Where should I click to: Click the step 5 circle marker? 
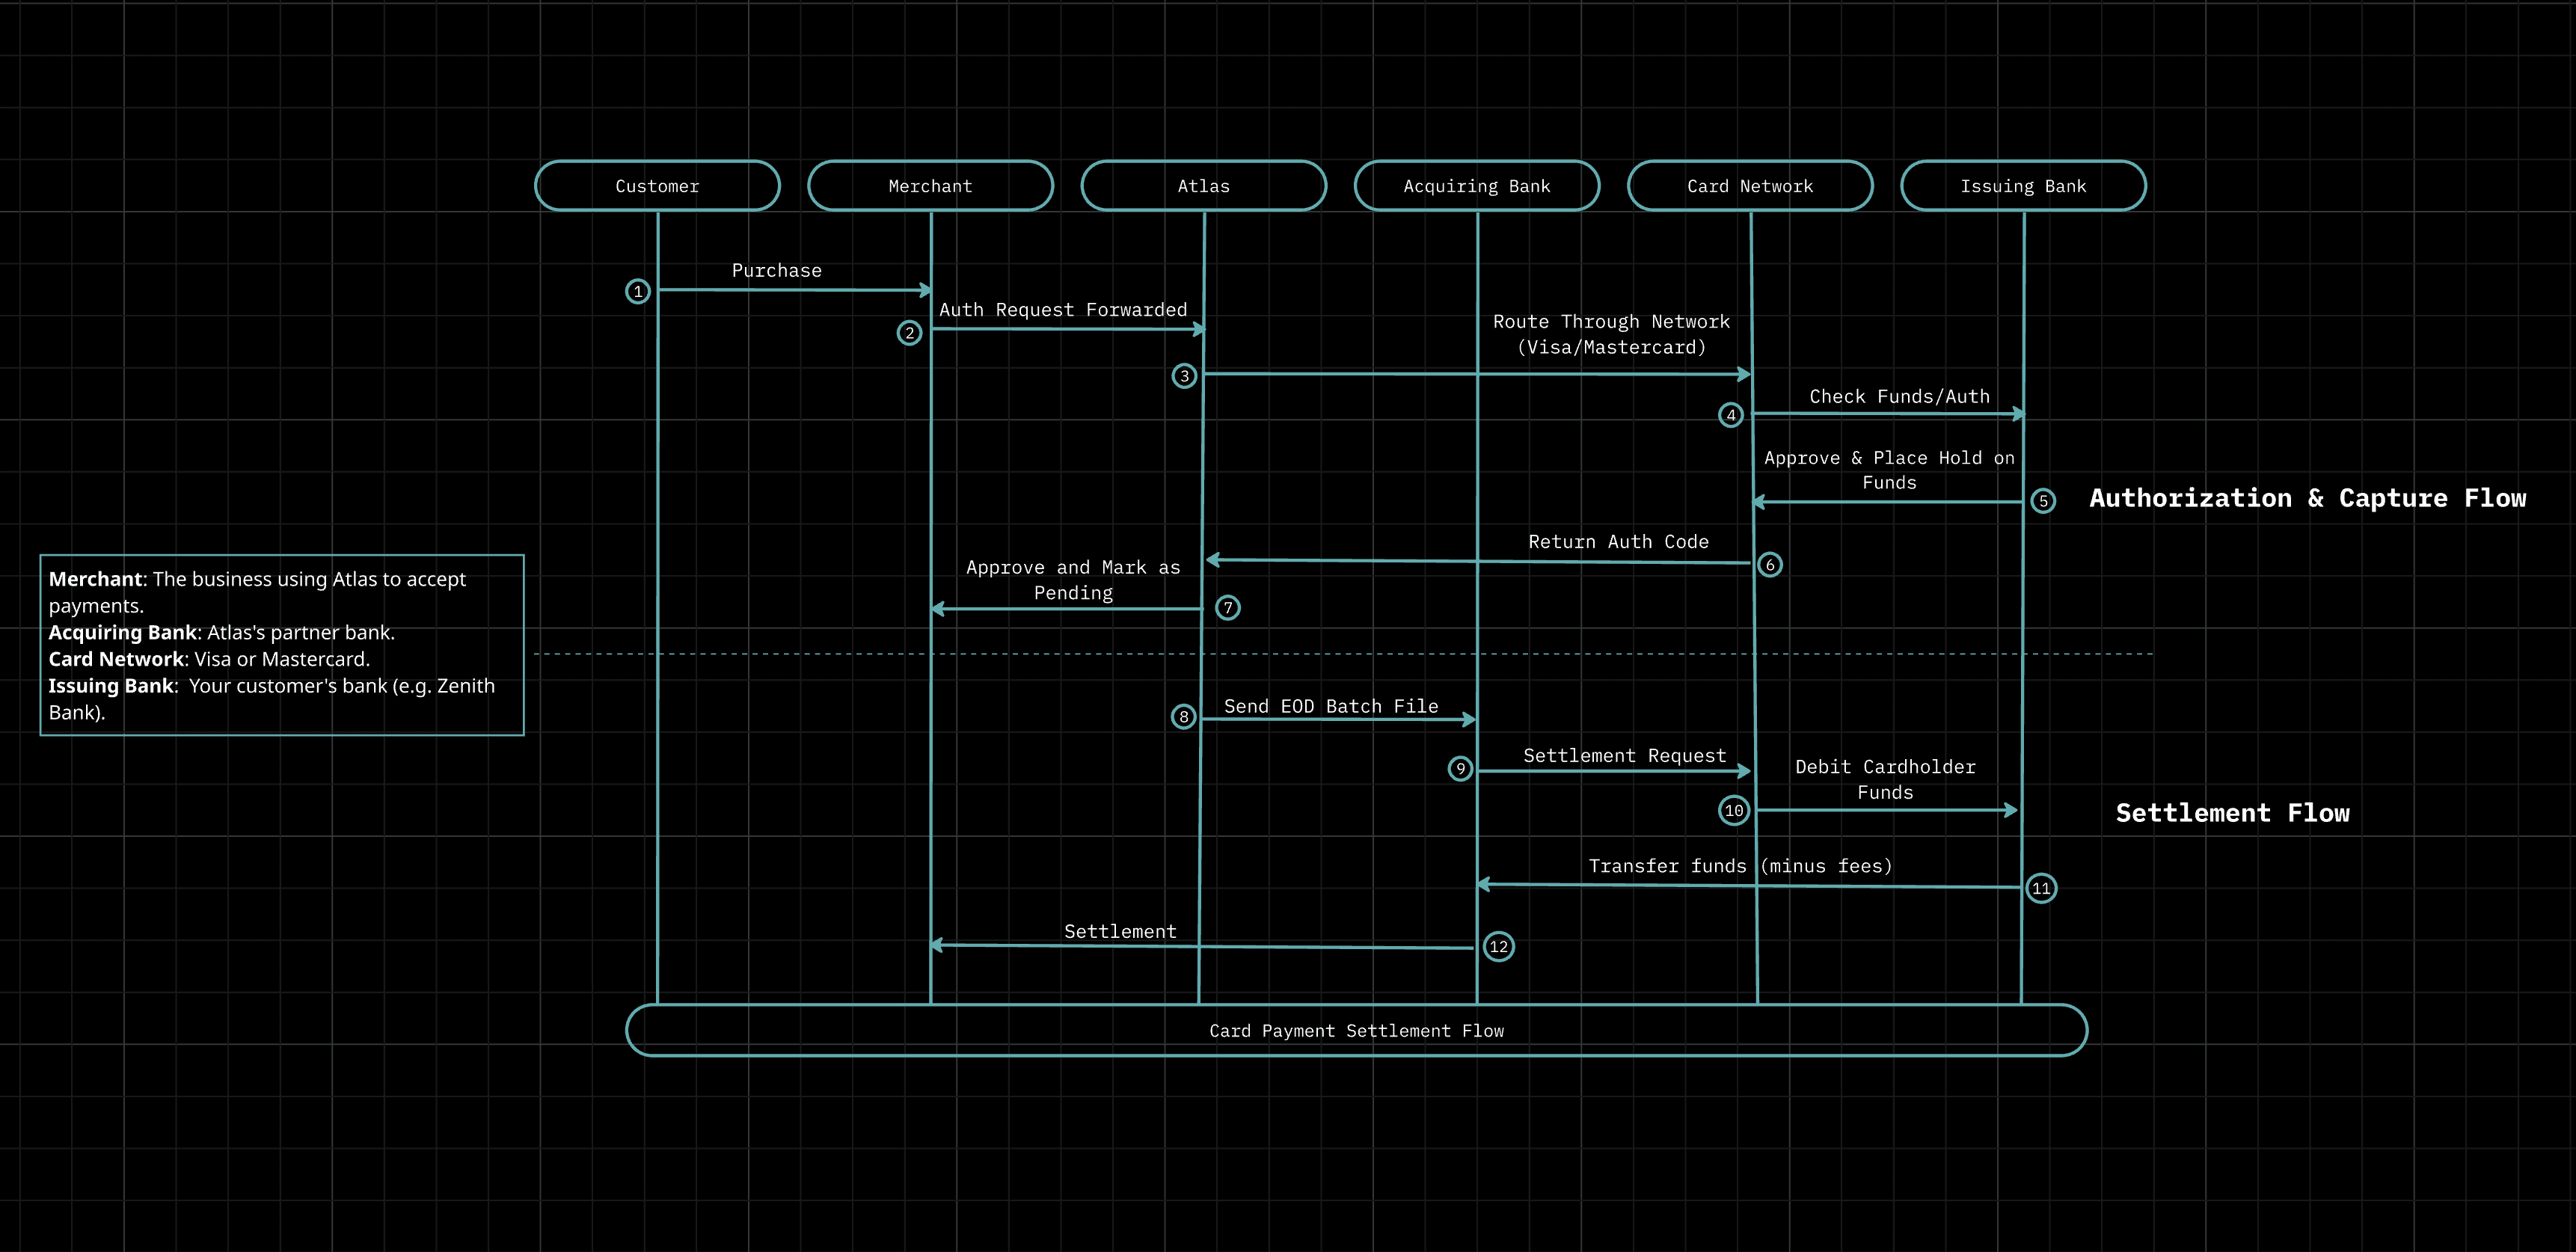[2043, 501]
